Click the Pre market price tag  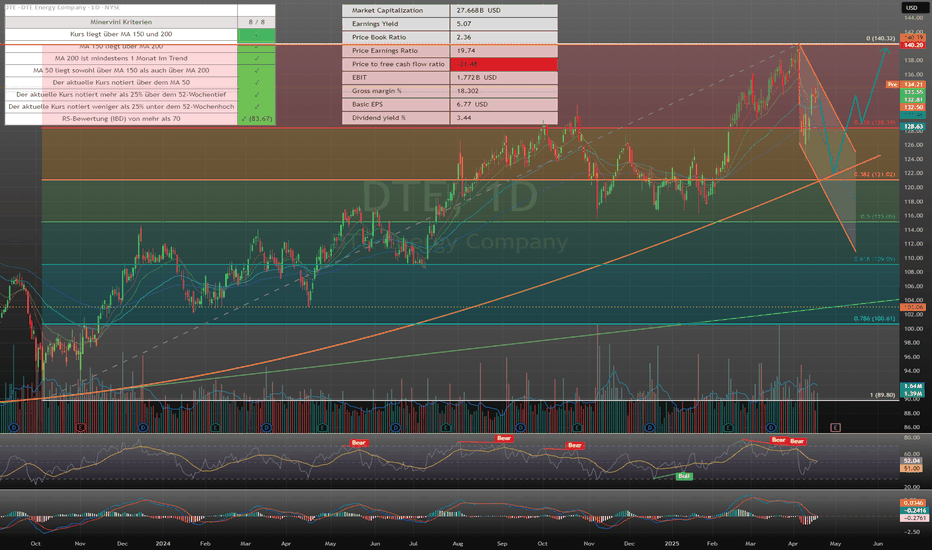892,85
